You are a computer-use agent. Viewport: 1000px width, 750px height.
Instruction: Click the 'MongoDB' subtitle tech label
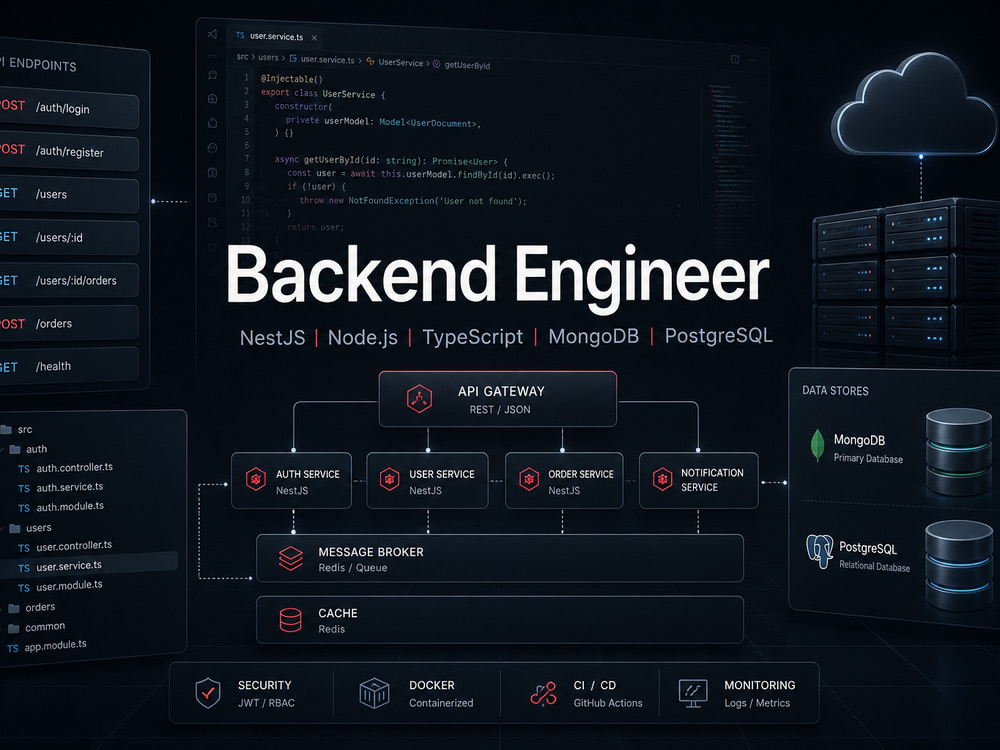point(594,336)
